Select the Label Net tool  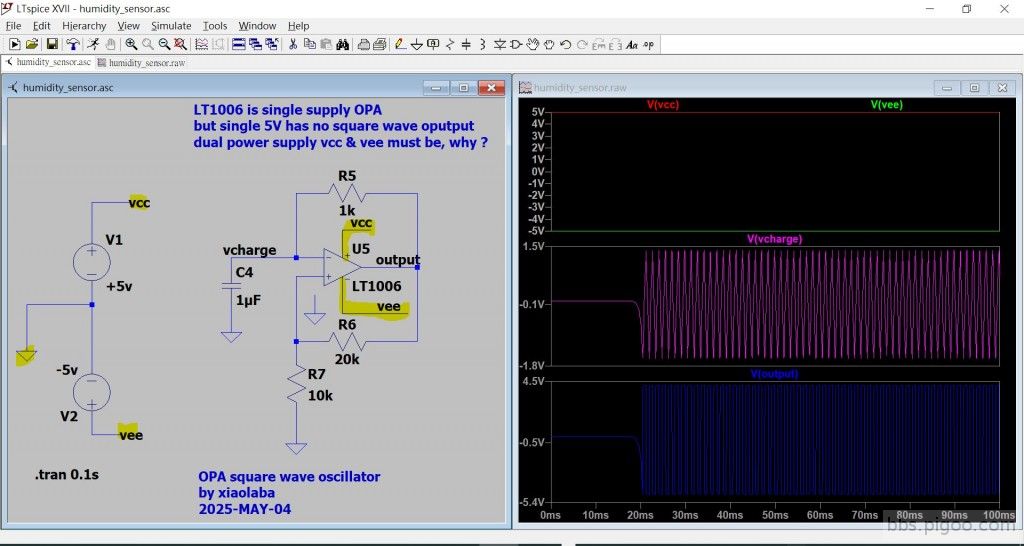point(433,44)
